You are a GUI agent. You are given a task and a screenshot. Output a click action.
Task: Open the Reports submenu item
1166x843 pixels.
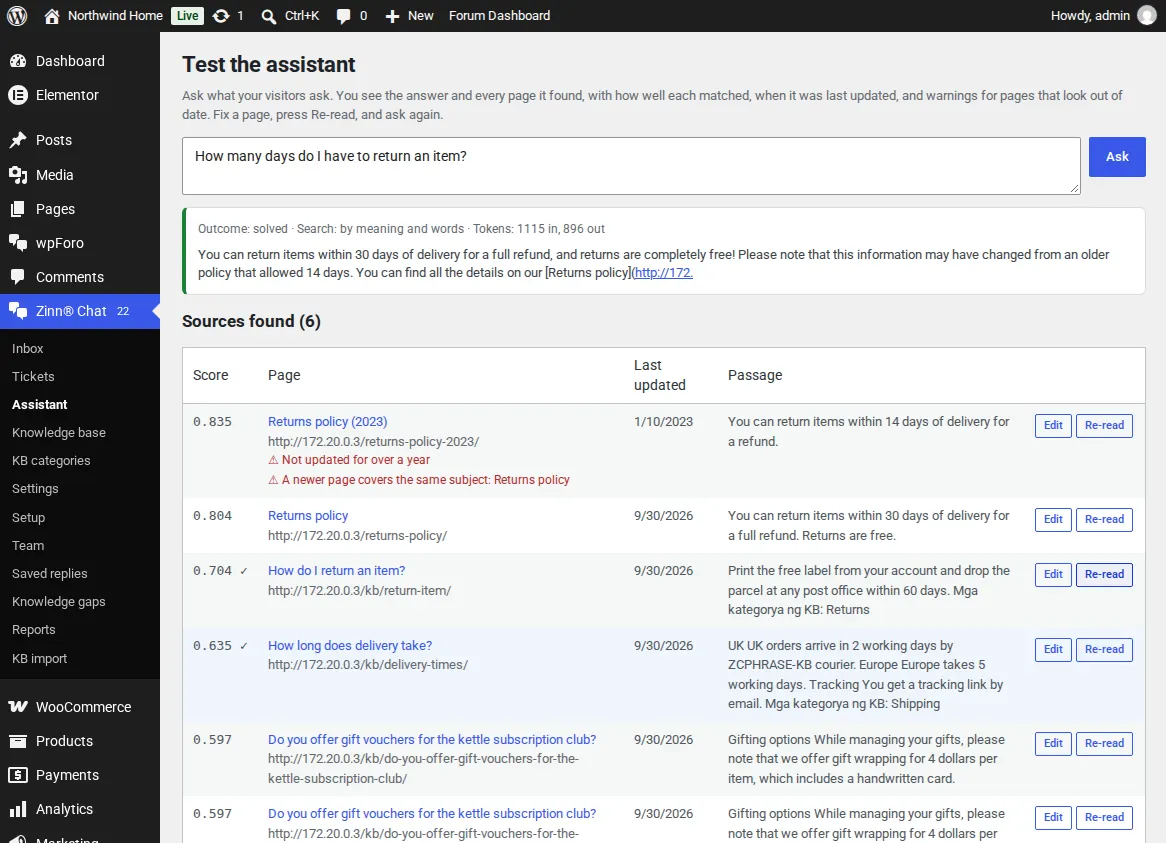point(33,630)
